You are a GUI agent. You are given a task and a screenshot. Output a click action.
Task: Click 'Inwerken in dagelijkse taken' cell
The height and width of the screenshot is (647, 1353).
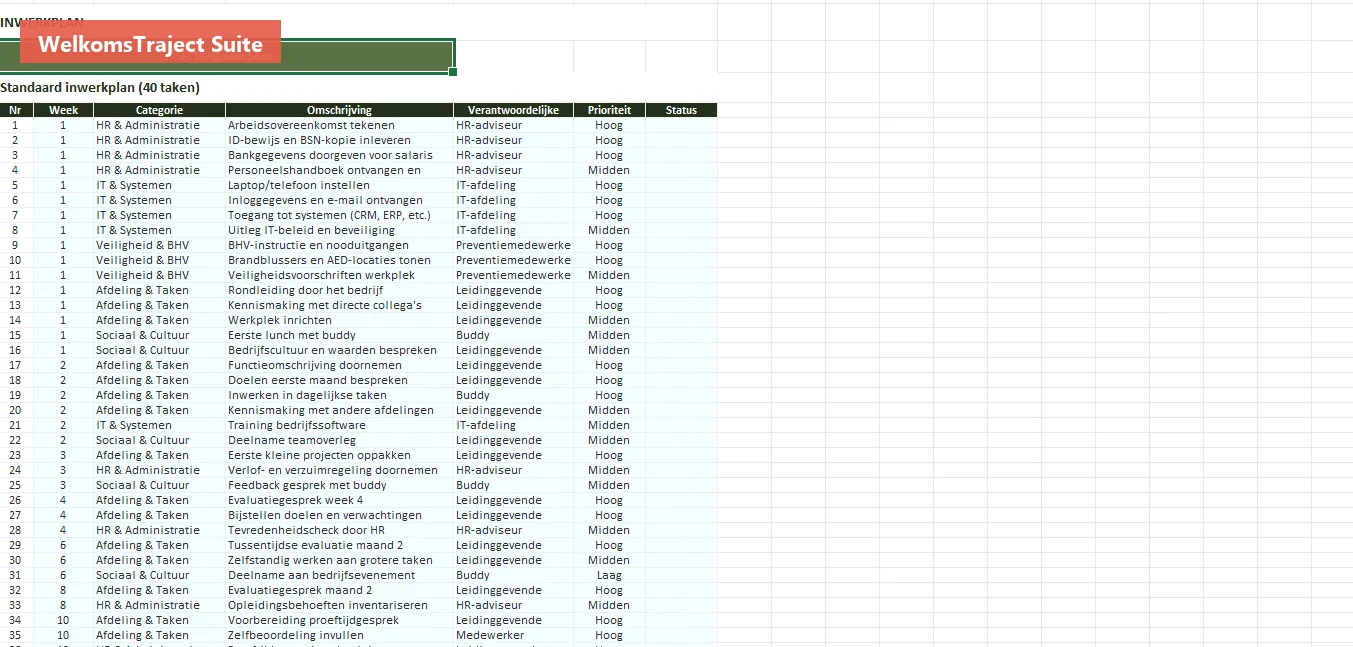coord(340,395)
